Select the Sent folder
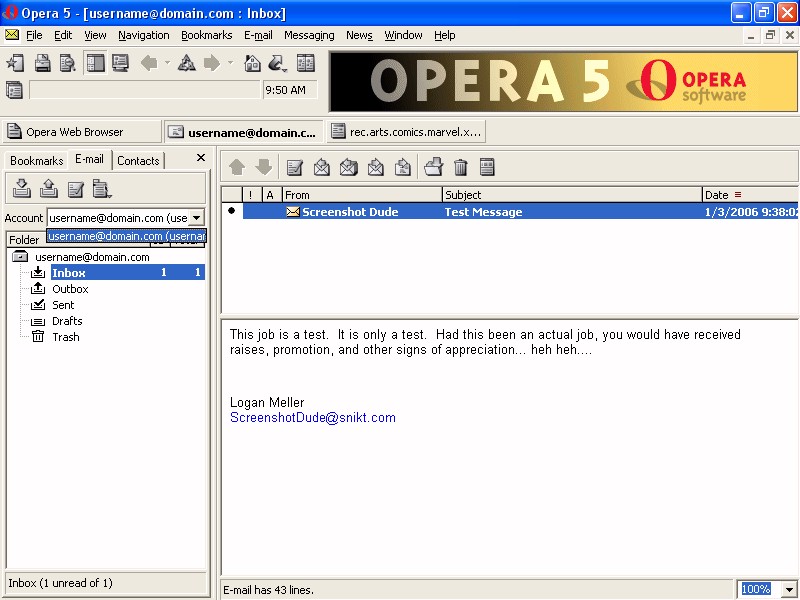The image size is (800, 600). point(63,305)
